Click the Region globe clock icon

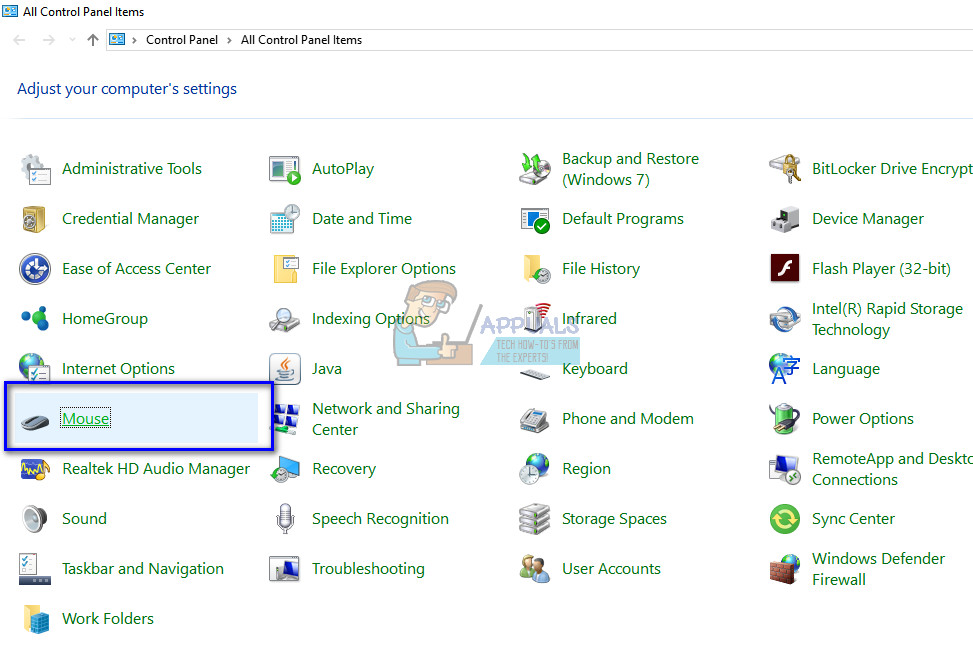click(534, 469)
